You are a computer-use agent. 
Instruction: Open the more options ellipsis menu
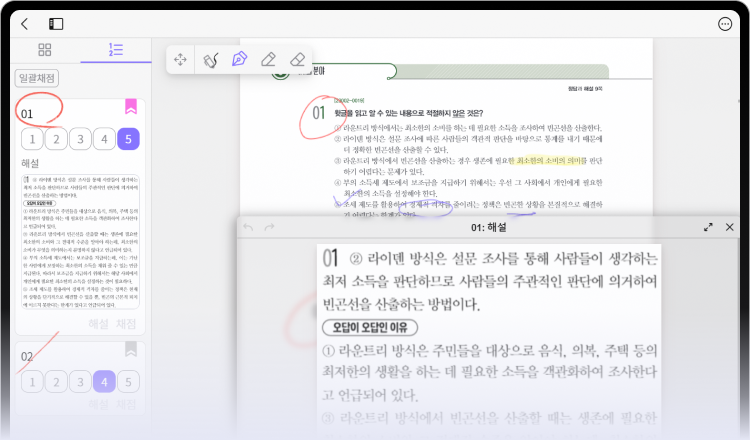pos(725,23)
